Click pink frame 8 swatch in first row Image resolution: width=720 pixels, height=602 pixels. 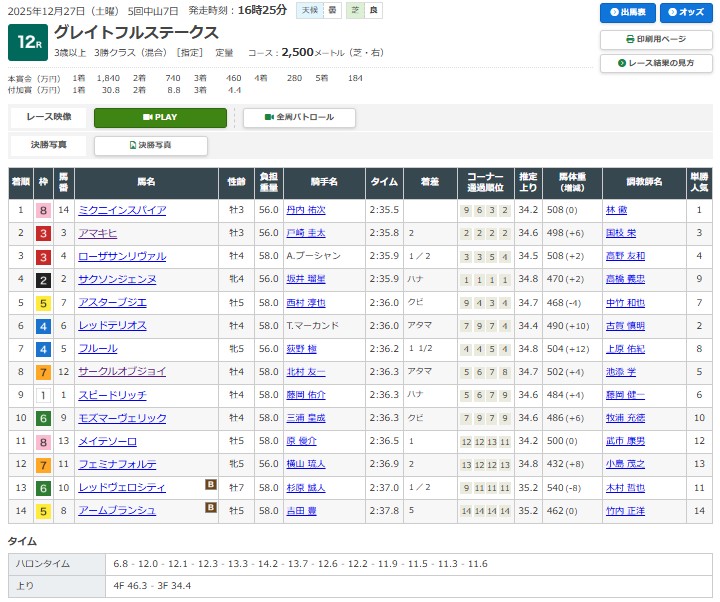tap(43, 211)
